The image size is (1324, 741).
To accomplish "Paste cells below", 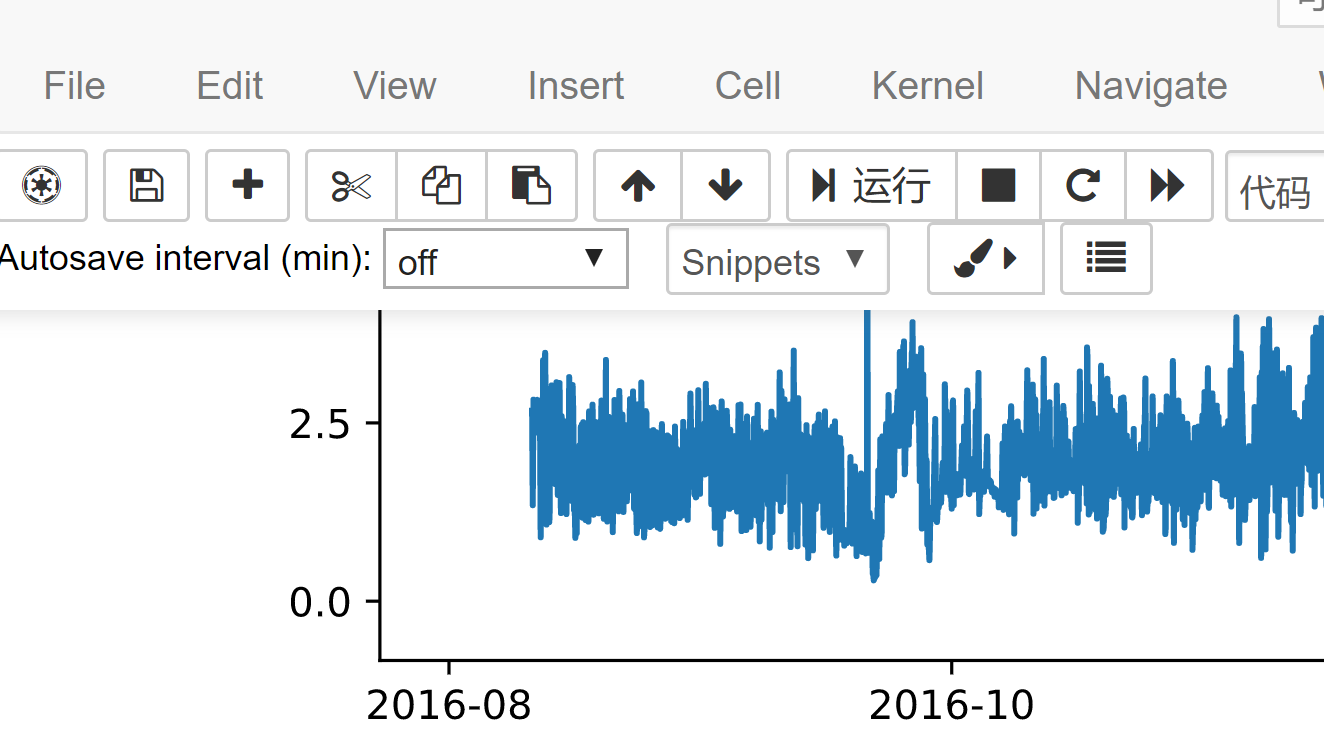I will 532,185.
